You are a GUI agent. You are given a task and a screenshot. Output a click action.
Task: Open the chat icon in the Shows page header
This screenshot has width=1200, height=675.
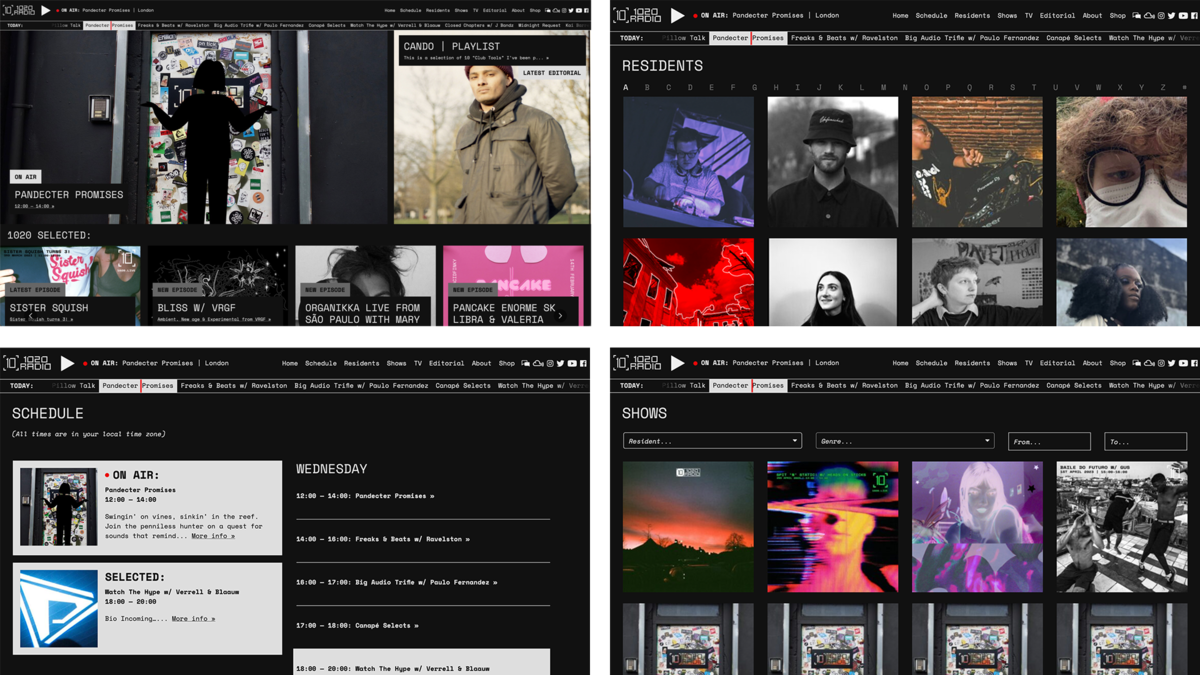(1137, 363)
